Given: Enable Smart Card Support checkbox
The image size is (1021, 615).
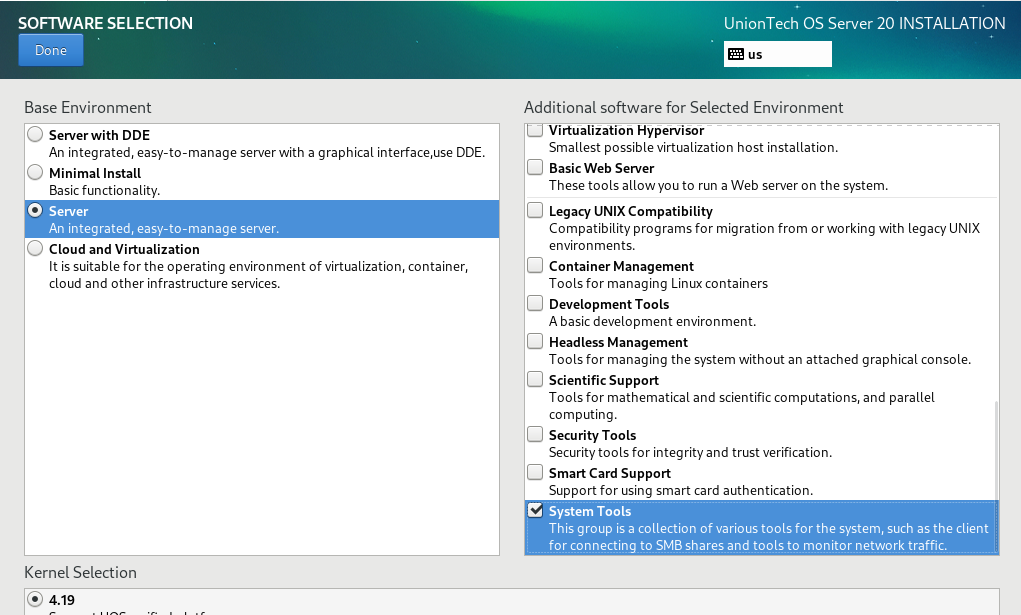Looking at the screenshot, I should pyautogui.click(x=535, y=472).
